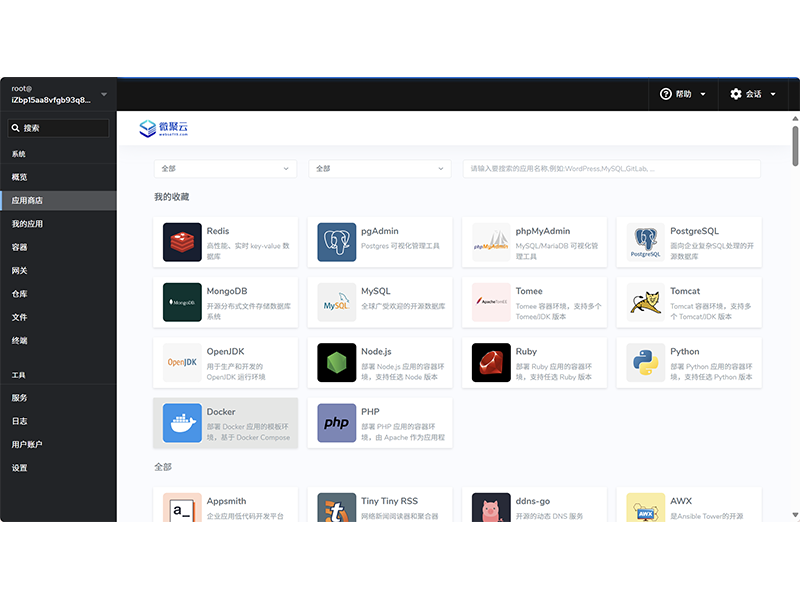Open the 帮助 dropdown arrow

click(x=703, y=94)
